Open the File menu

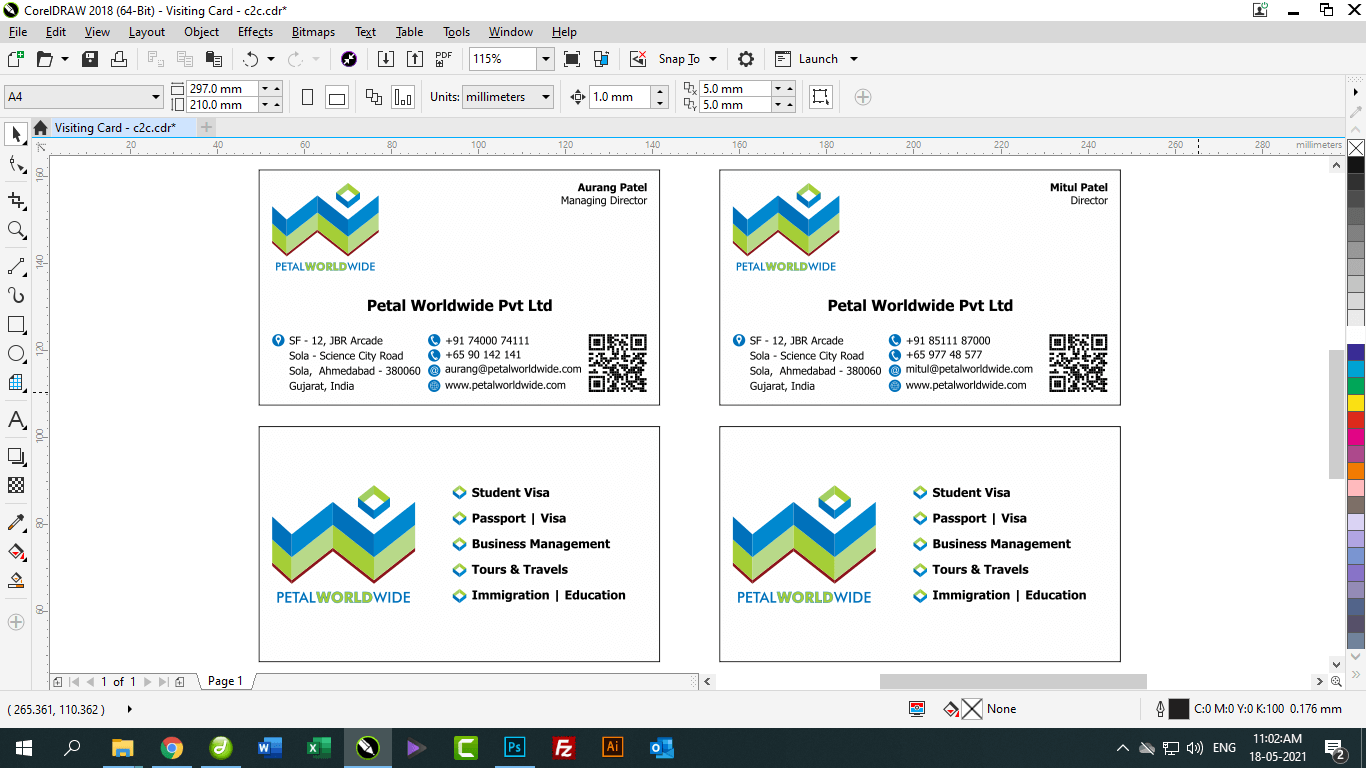tap(17, 32)
